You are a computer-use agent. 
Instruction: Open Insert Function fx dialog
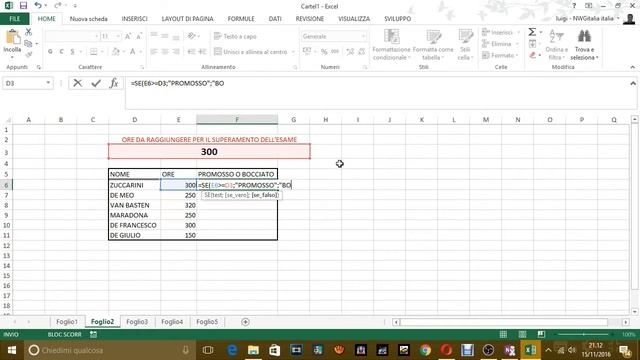point(114,83)
